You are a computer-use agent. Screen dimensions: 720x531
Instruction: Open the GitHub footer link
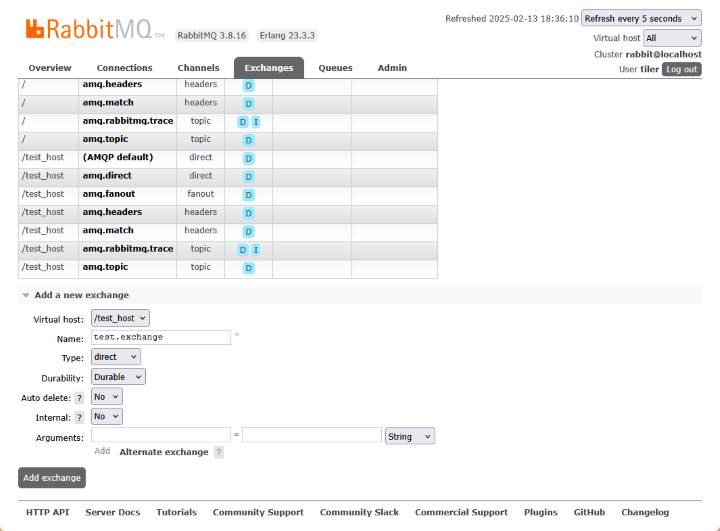pos(589,512)
